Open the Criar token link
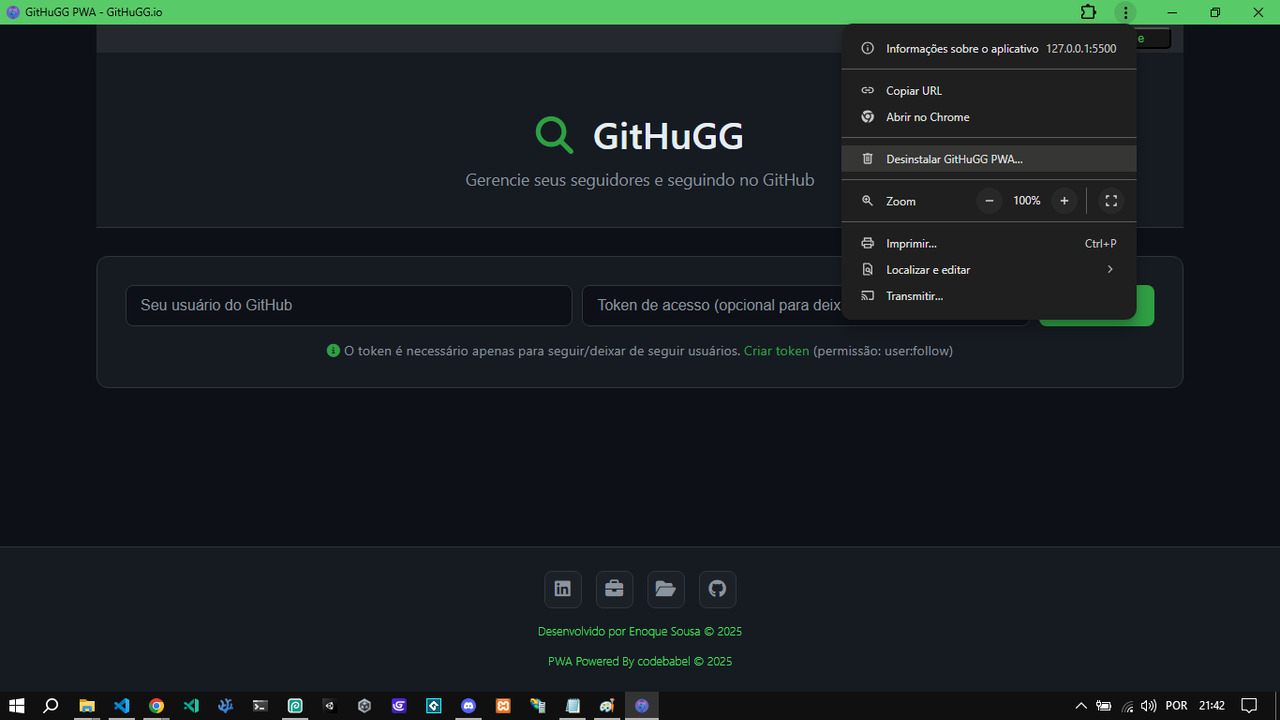 click(776, 351)
